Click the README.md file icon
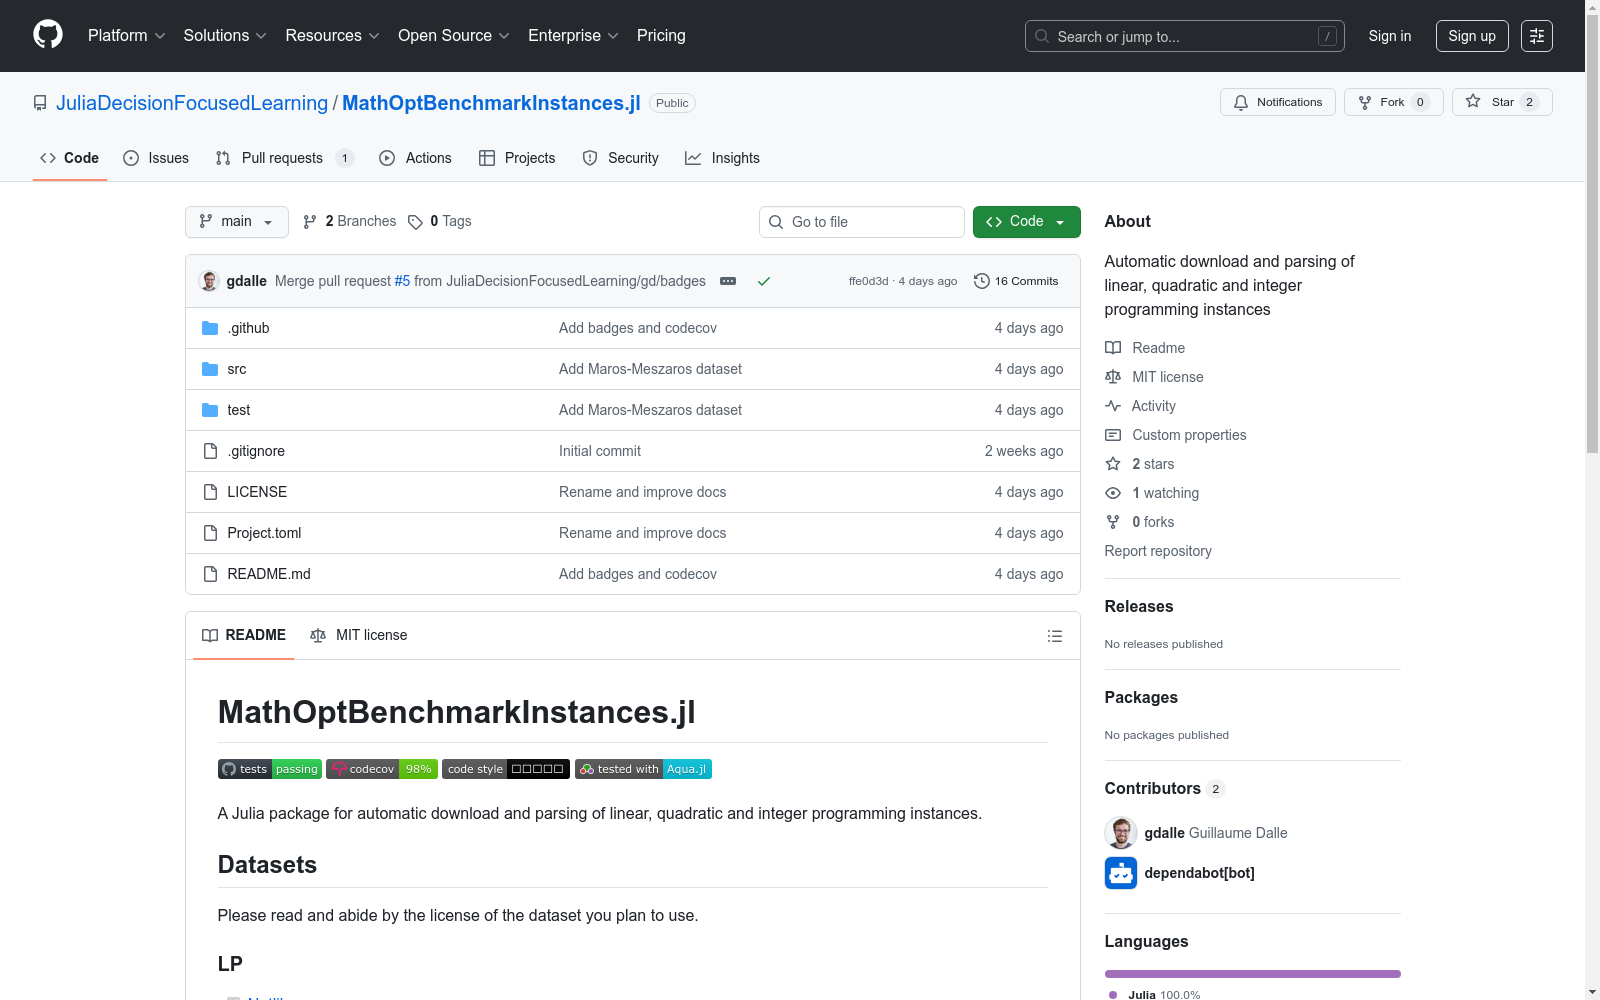 click(x=210, y=574)
